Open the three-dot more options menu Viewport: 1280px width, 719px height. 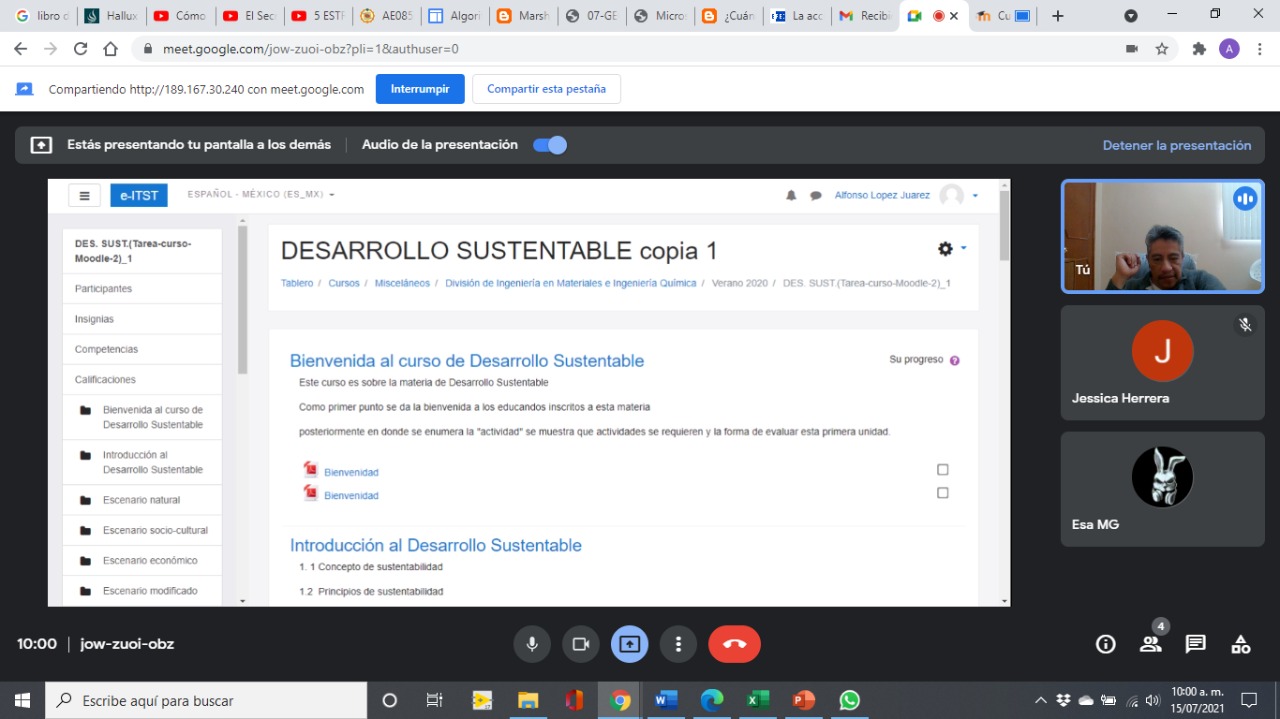[678, 644]
